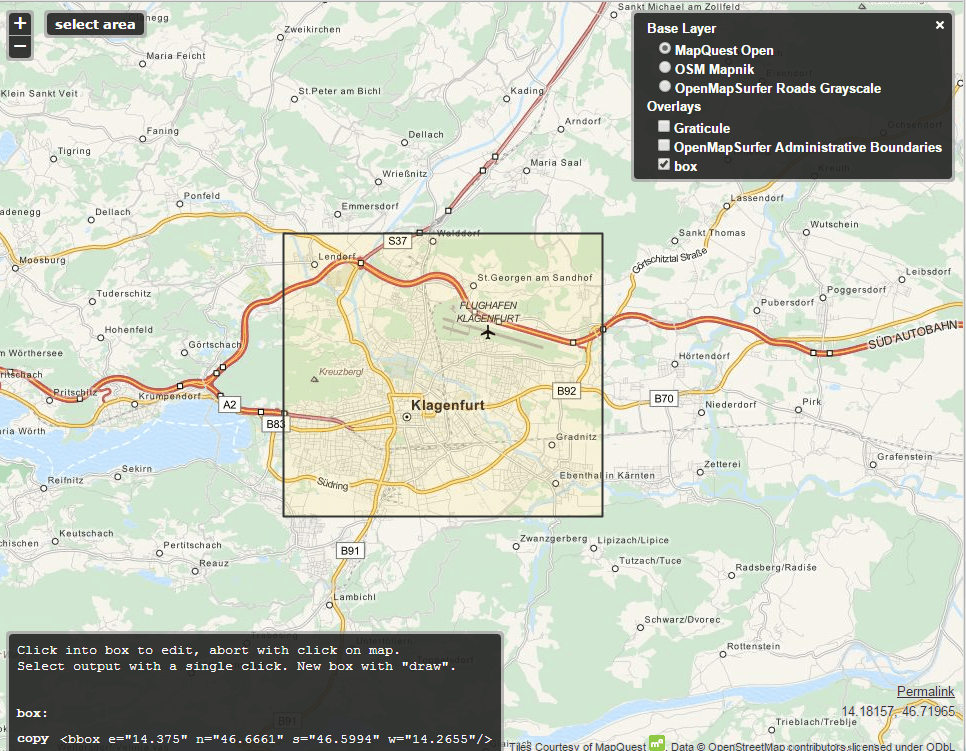Uncheck the box overlay
Viewport: 966px width, 751px height.
click(664, 164)
